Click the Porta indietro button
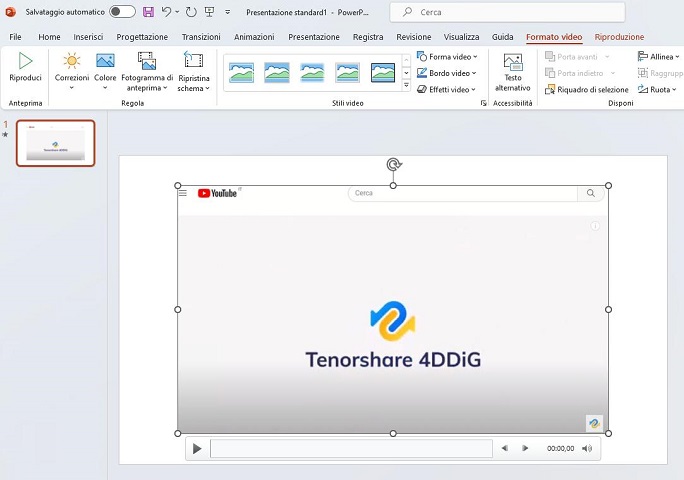 tap(580, 73)
